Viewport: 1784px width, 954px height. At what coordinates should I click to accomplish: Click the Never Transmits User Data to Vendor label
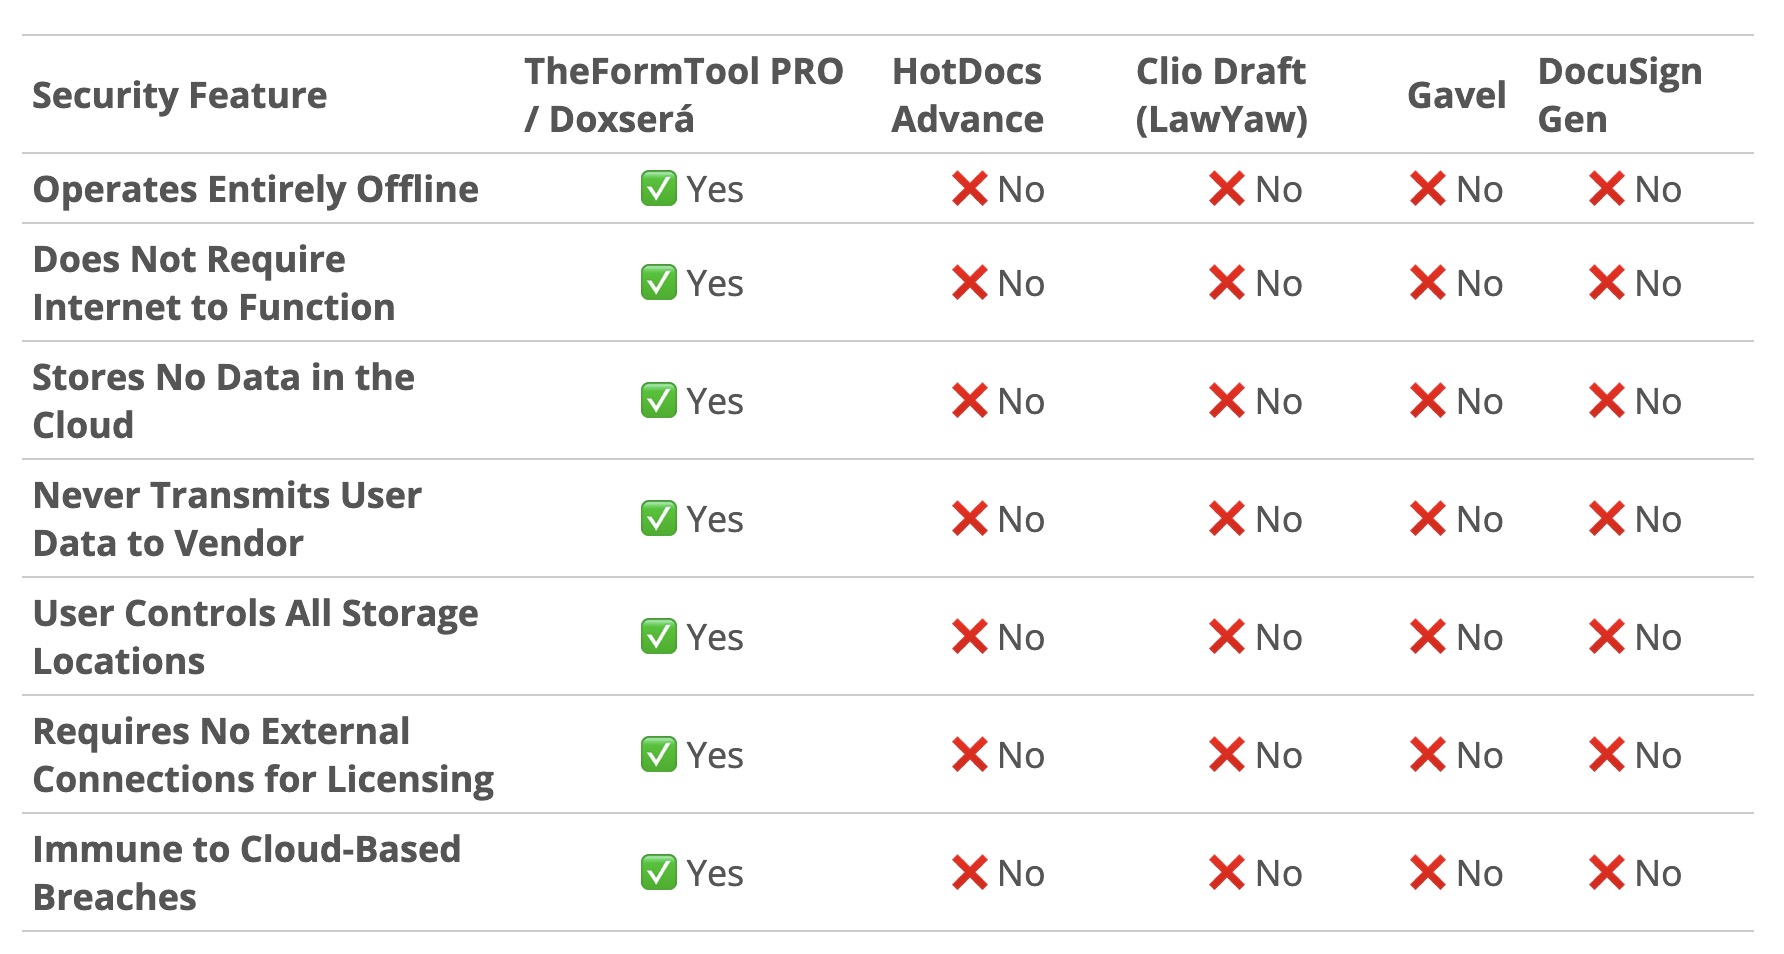[227, 519]
